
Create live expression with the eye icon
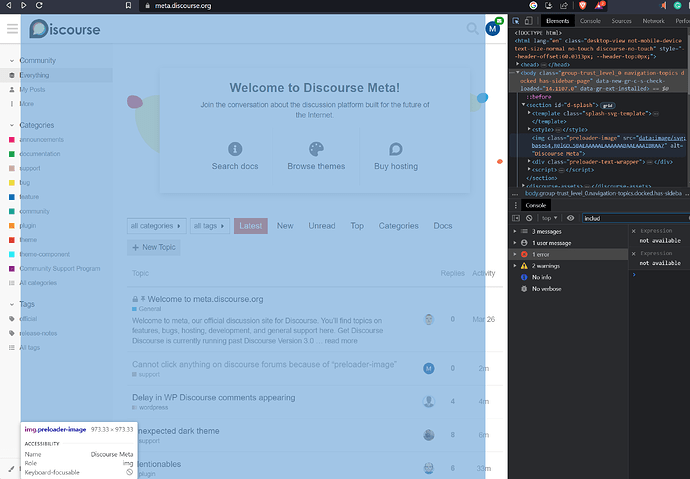pyautogui.click(x=571, y=218)
